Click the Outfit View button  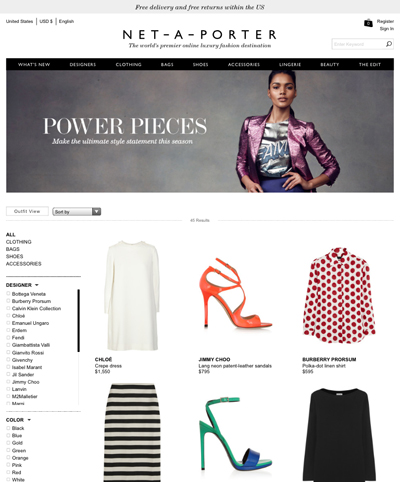click(27, 211)
